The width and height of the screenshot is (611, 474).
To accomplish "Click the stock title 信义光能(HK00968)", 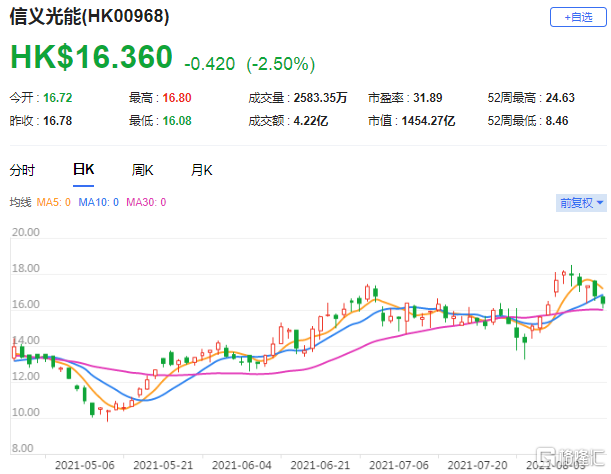I will click(89, 16).
